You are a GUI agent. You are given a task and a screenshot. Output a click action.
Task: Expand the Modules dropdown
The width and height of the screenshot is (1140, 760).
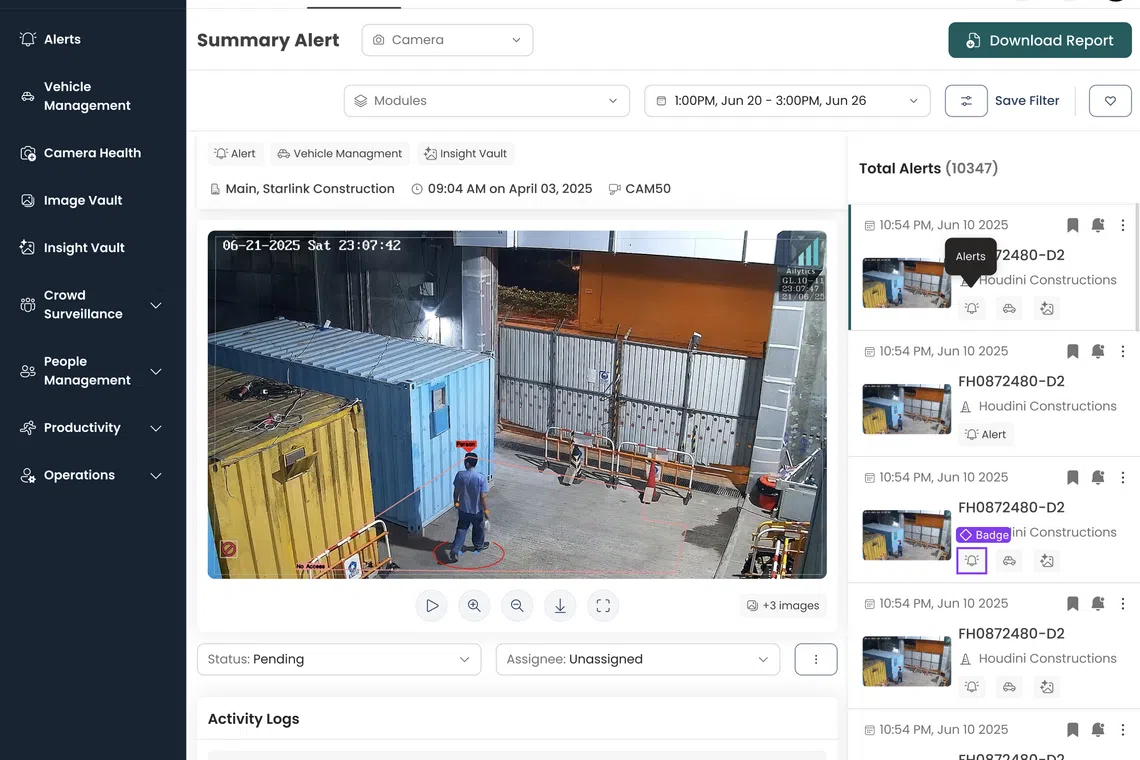(x=486, y=101)
